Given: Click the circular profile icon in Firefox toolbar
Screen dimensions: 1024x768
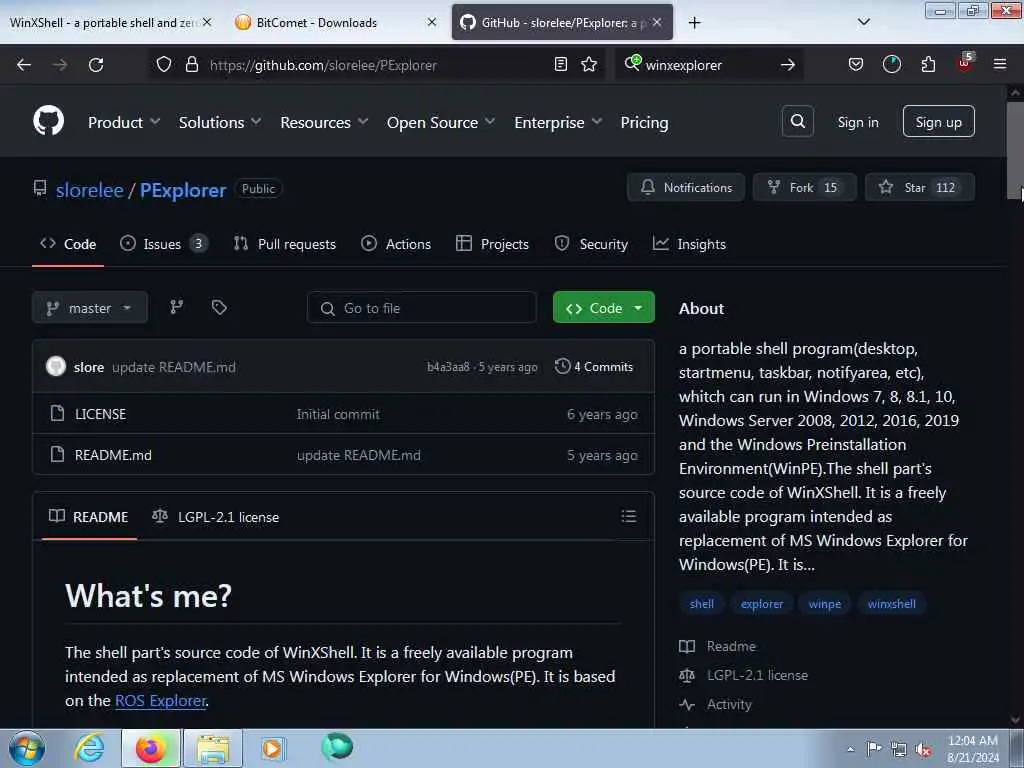Looking at the screenshot, I should coord(891,64).
